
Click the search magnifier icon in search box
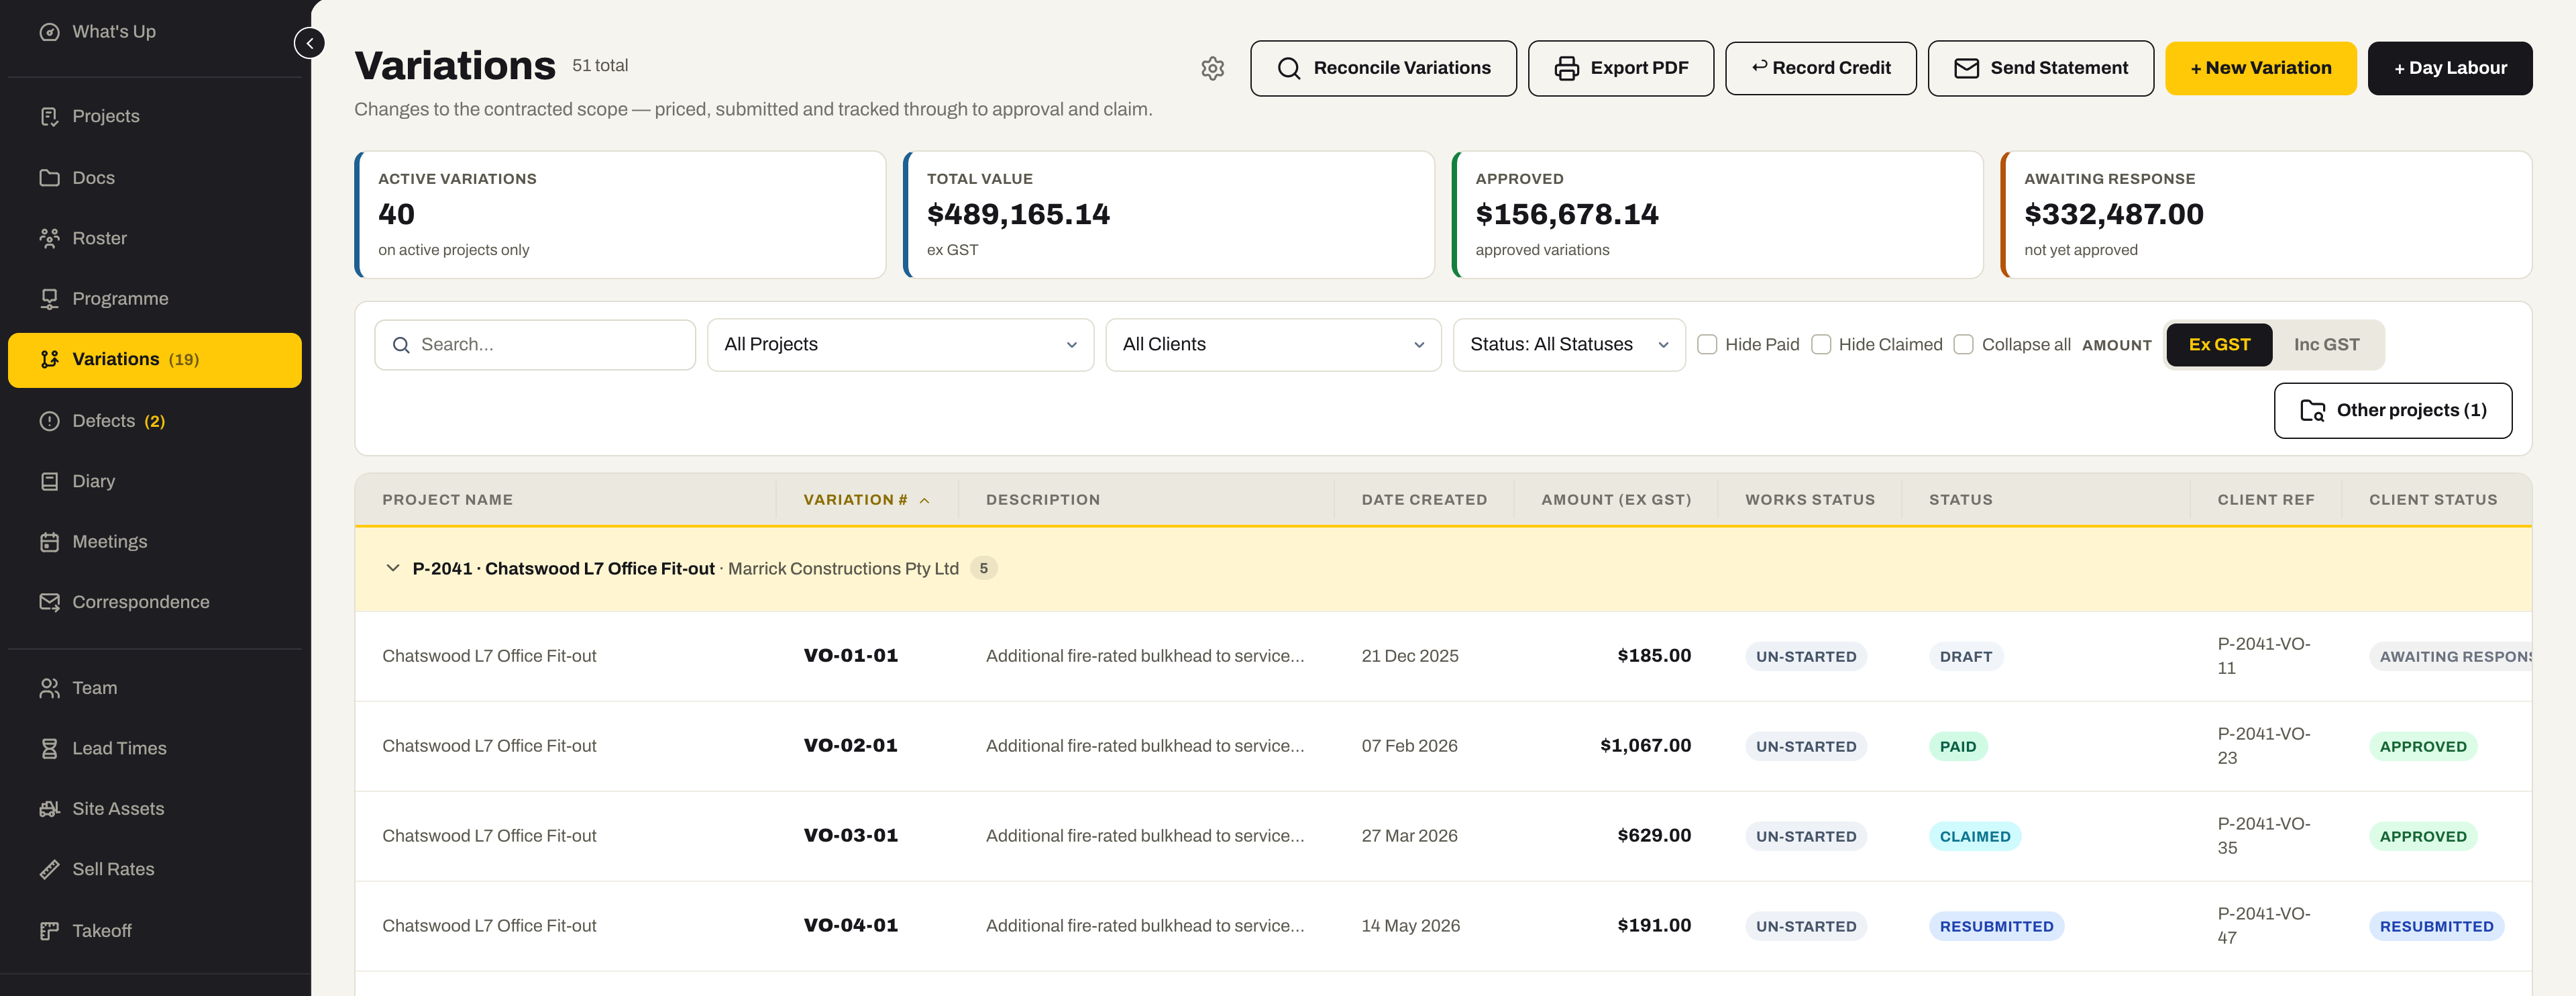coord(401,345)
